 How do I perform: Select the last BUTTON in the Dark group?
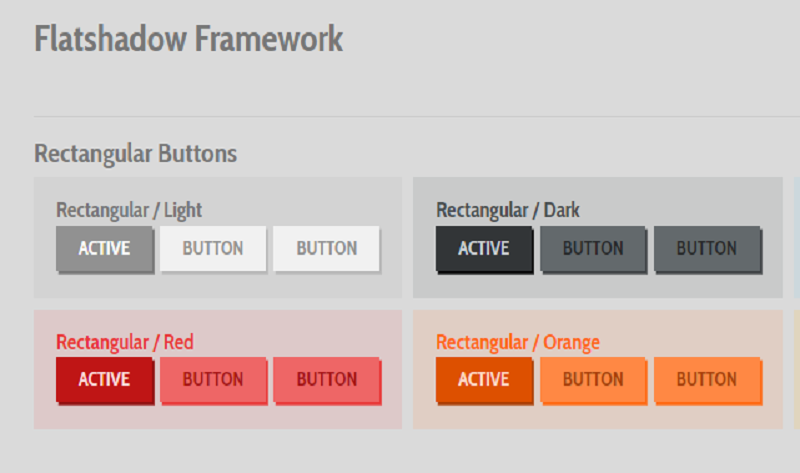tap(706, 248)
